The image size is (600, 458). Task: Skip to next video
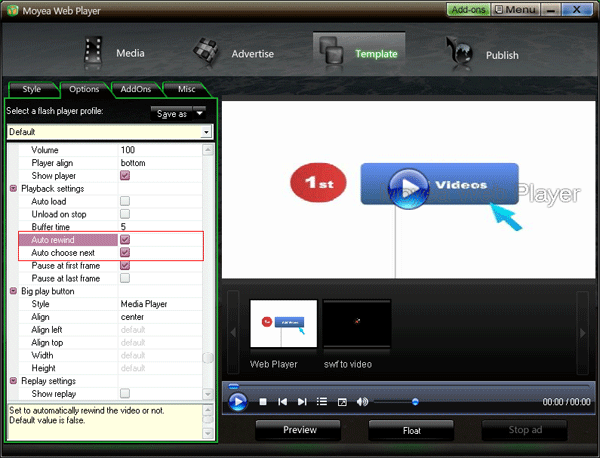[x=302, y=402]
